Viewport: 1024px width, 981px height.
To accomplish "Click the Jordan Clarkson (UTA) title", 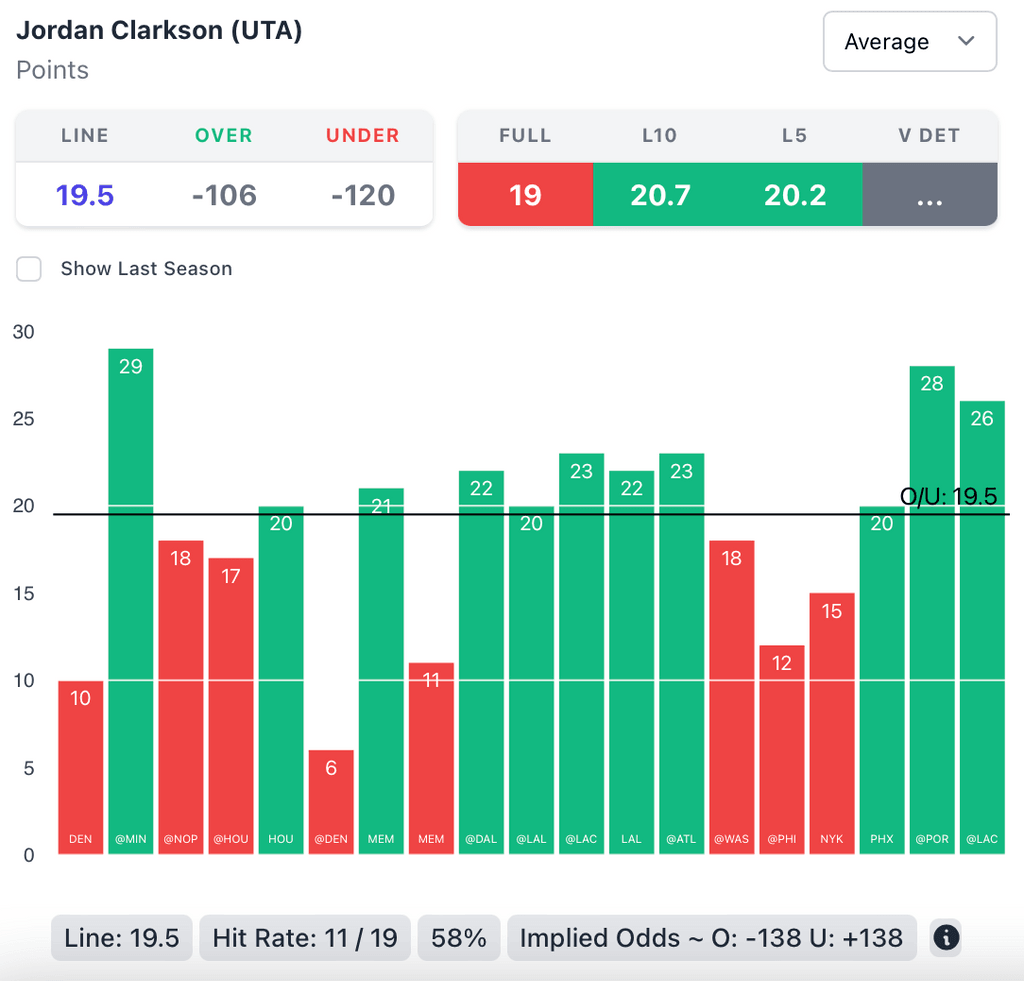I will (x=159, y=31).
